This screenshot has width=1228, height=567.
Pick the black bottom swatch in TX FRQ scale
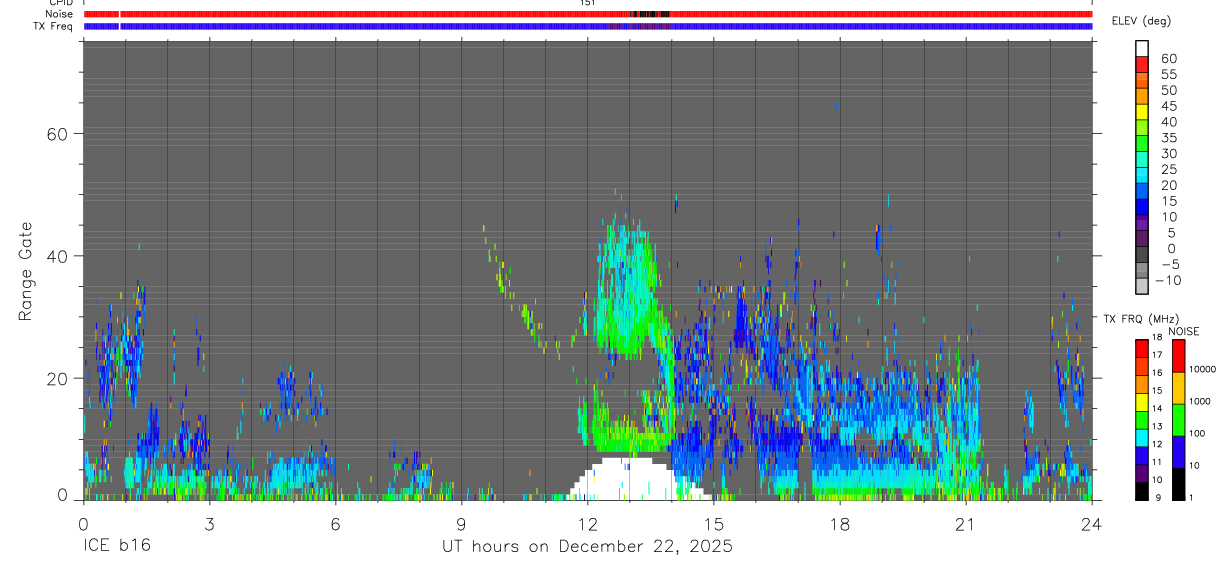1142,491
